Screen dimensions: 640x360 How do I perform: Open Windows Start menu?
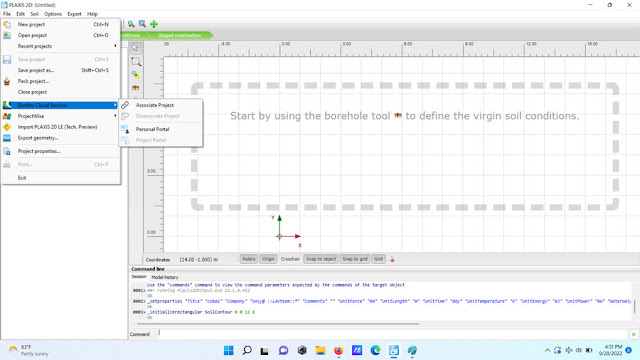[x=229, y=350]
